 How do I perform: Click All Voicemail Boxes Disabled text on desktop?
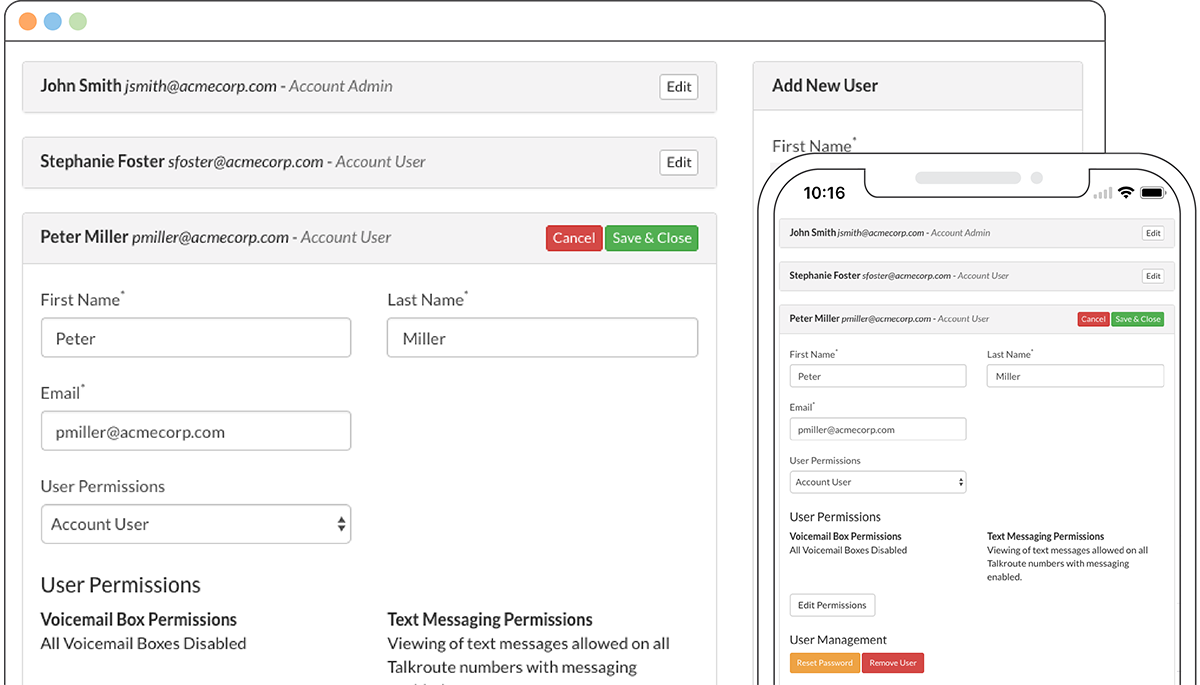coord(143,643)
